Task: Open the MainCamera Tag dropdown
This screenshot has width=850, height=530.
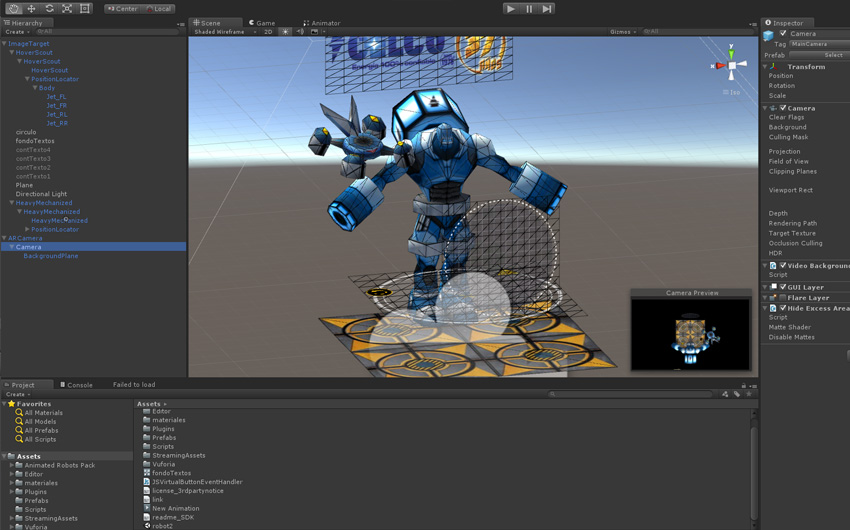Action: [x=819, y=44]
